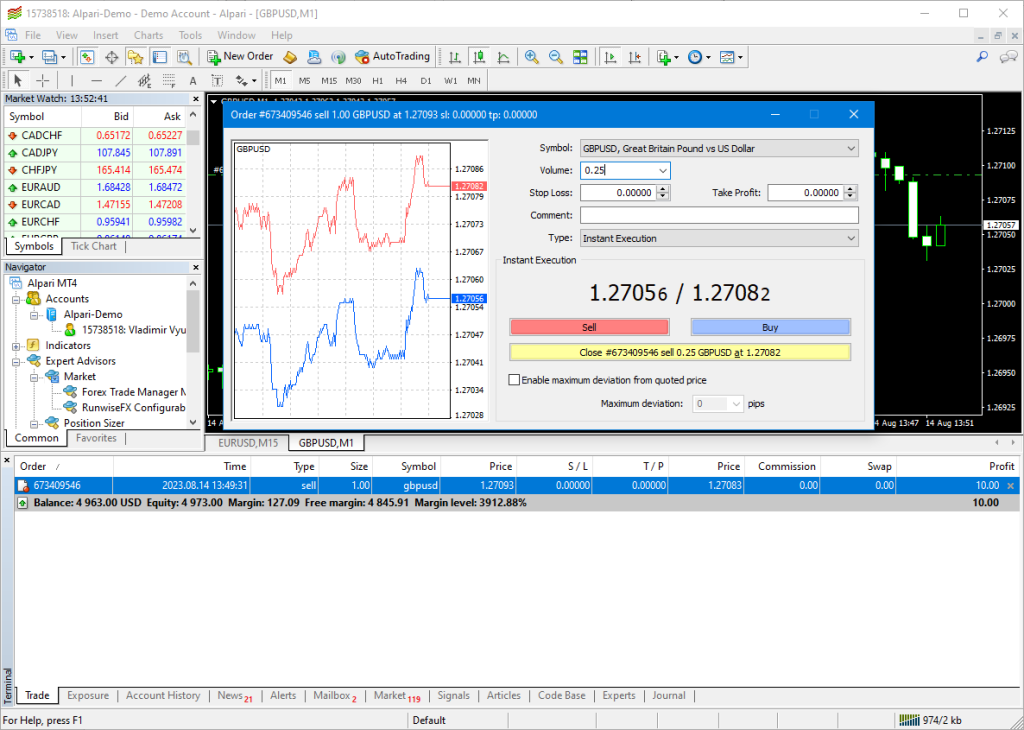Switch to the Account History tab
Screen dimensions: 1024x730
point(163,696)
